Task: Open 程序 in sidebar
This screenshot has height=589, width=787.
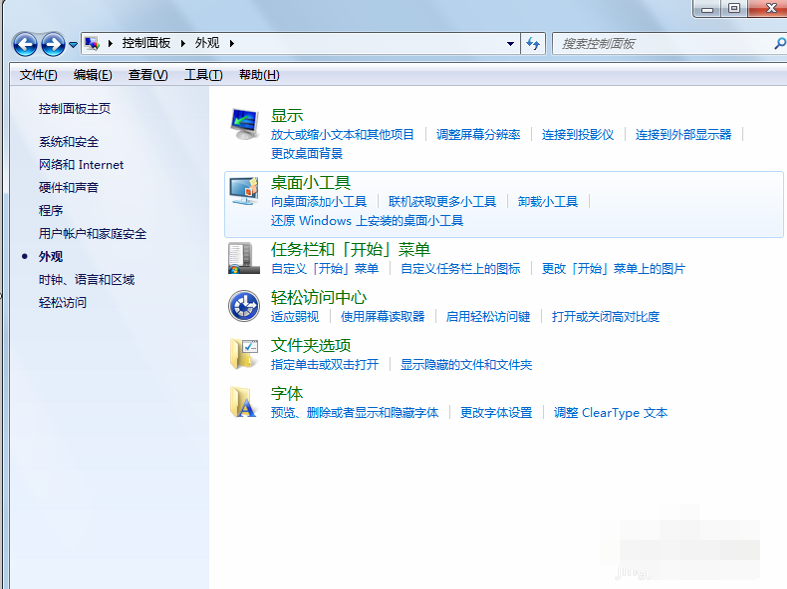Action: (x=51, y=211)
